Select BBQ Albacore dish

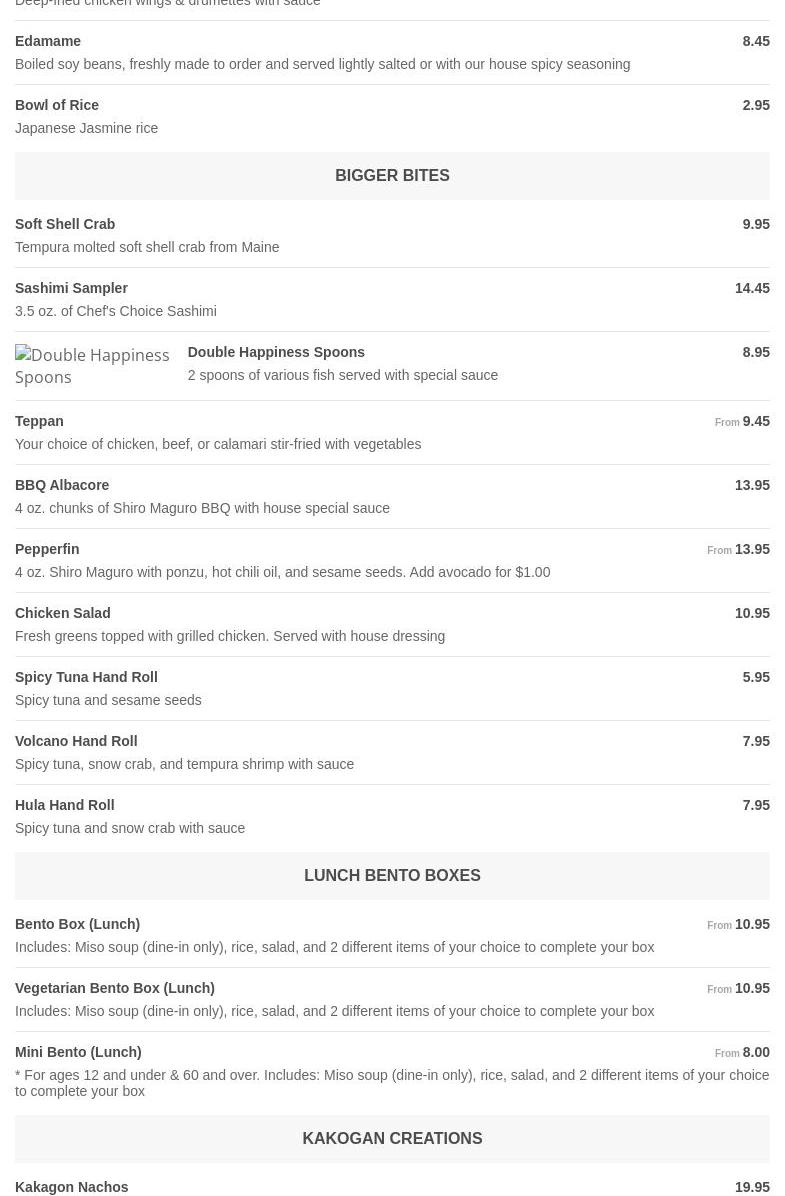[x=62, y=485]
